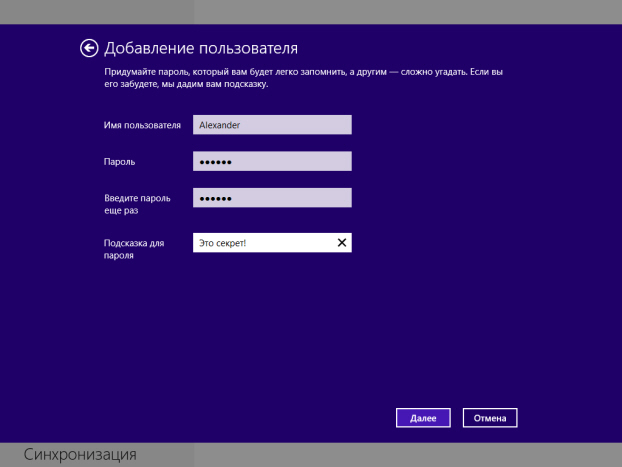Click the Синхронизация text in background
Image resolution: width=622 pixels, height=467 pixels.
[x=80, y=455]
